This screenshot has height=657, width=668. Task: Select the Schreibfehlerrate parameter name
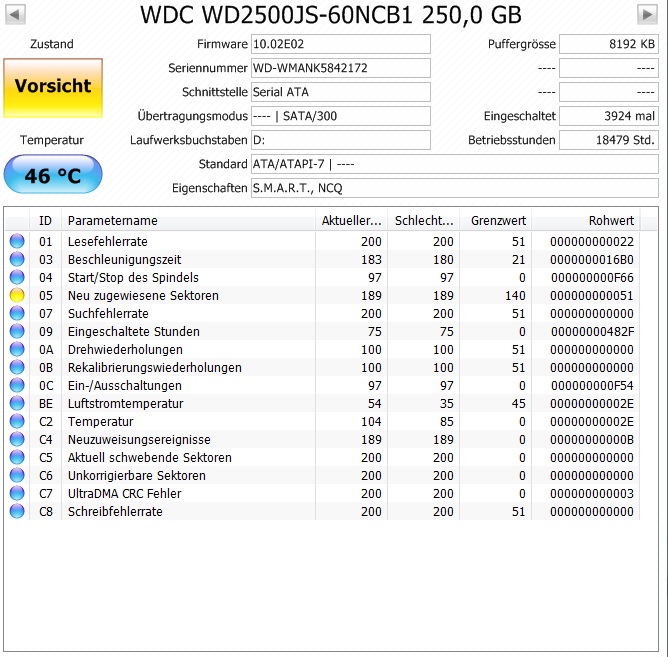[x=115, y=511]
